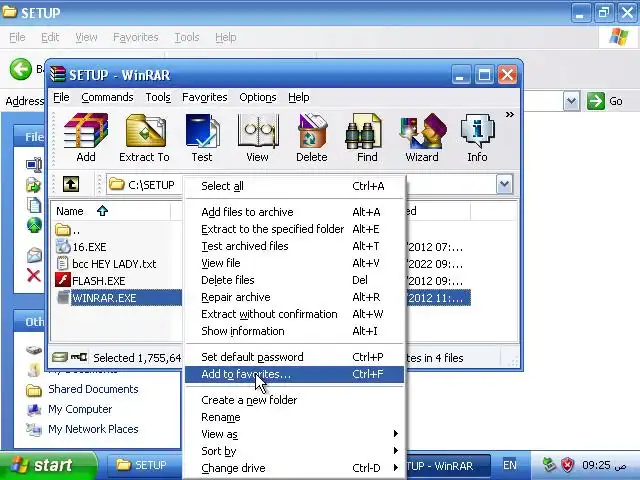640x480 pixels.
Task: Click the Add toolbar icon in WinRAR
Action: 86,138
